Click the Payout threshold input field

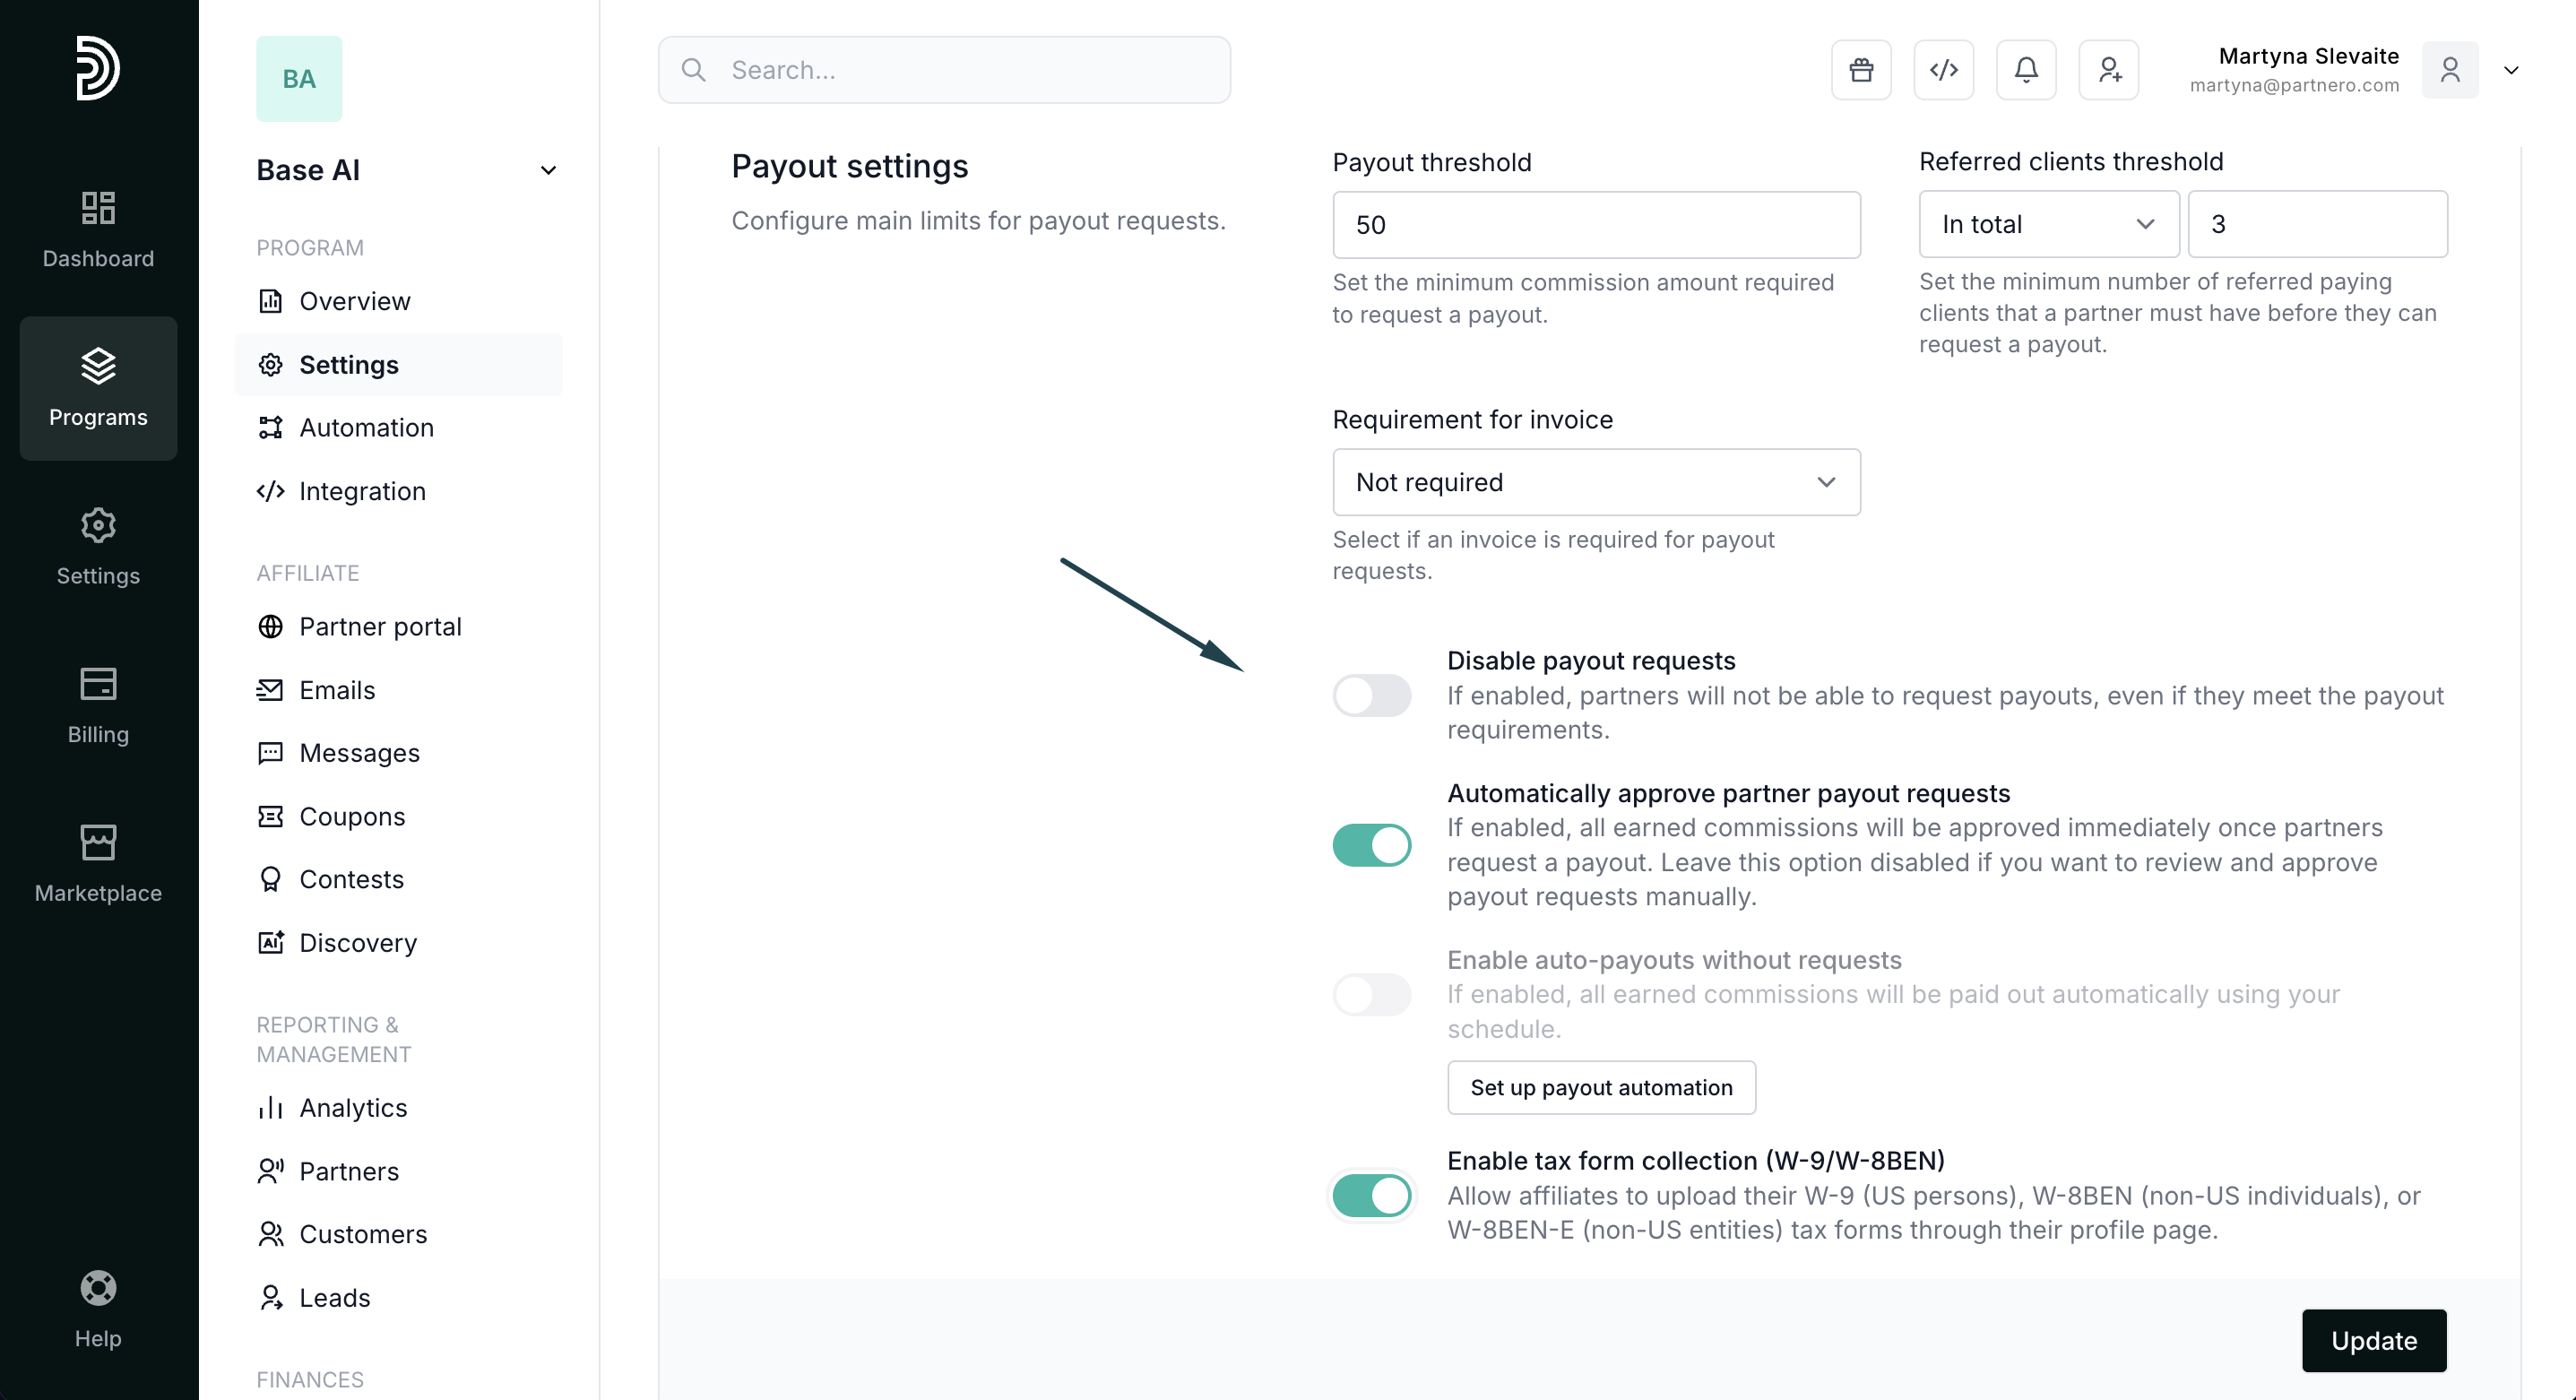1595,225
